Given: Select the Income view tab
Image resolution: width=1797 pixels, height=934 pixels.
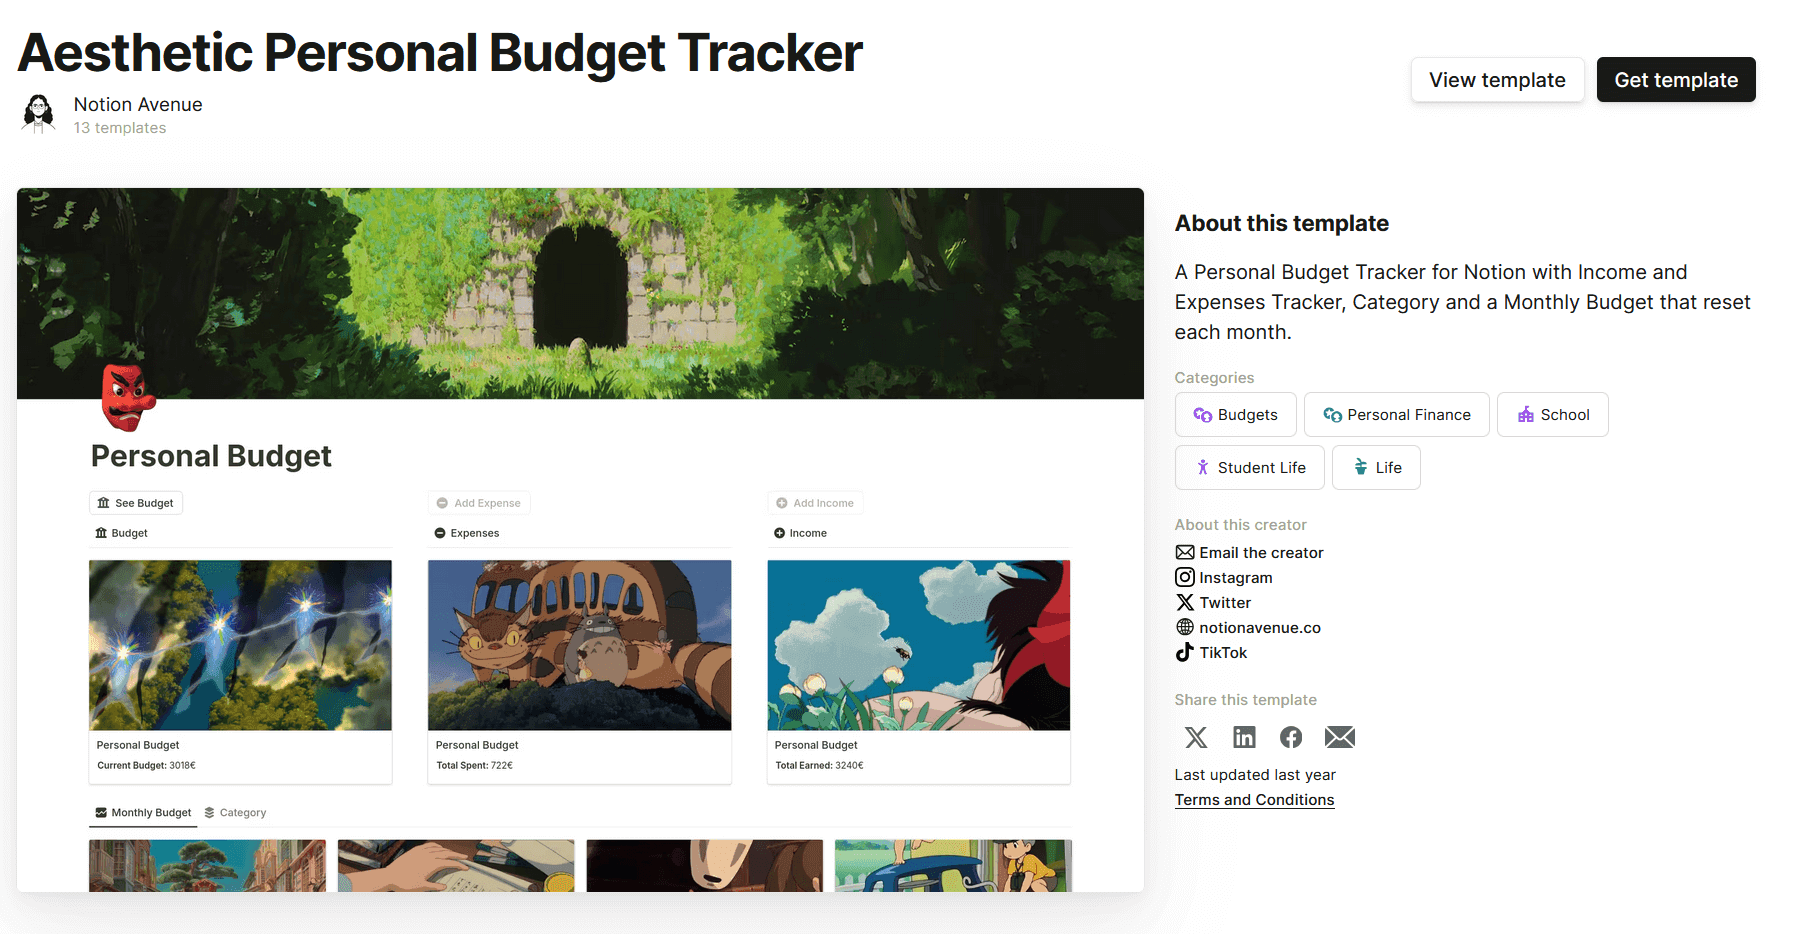Looking at the screenshot, I should point(800,533).
